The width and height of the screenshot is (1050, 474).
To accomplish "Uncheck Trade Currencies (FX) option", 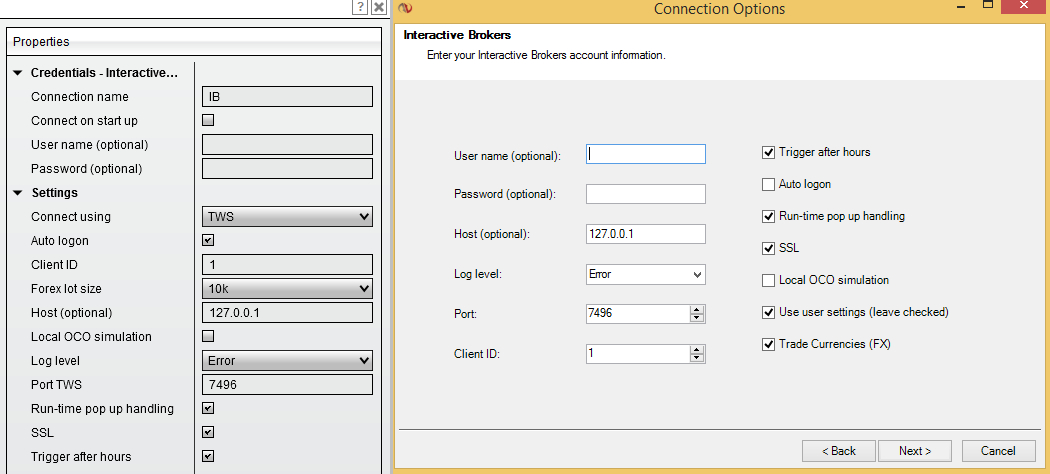I will tap(768, 344).
